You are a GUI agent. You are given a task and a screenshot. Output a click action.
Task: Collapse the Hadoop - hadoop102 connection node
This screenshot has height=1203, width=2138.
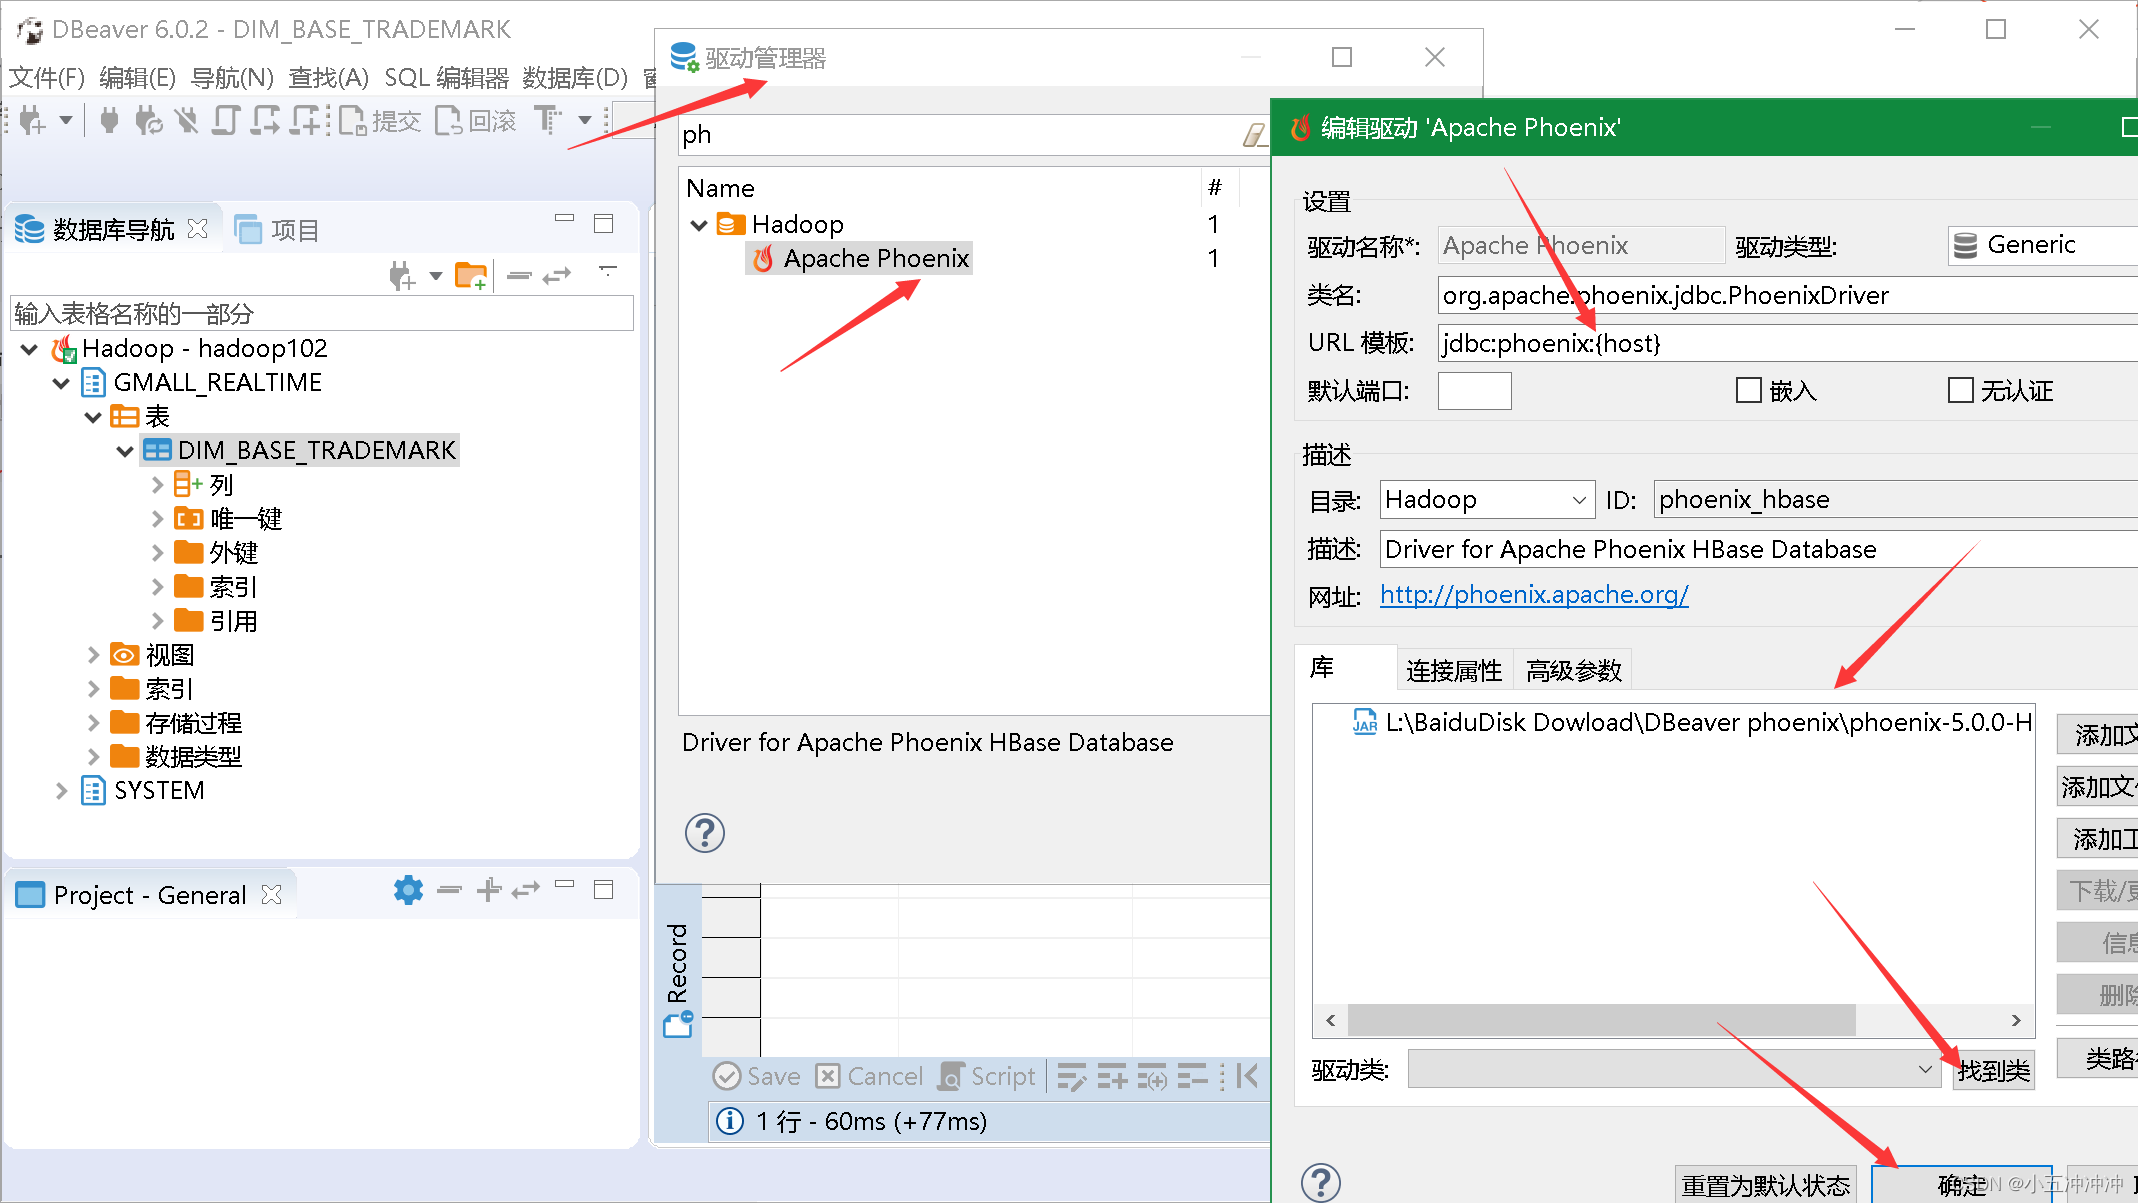pos(30,349)
